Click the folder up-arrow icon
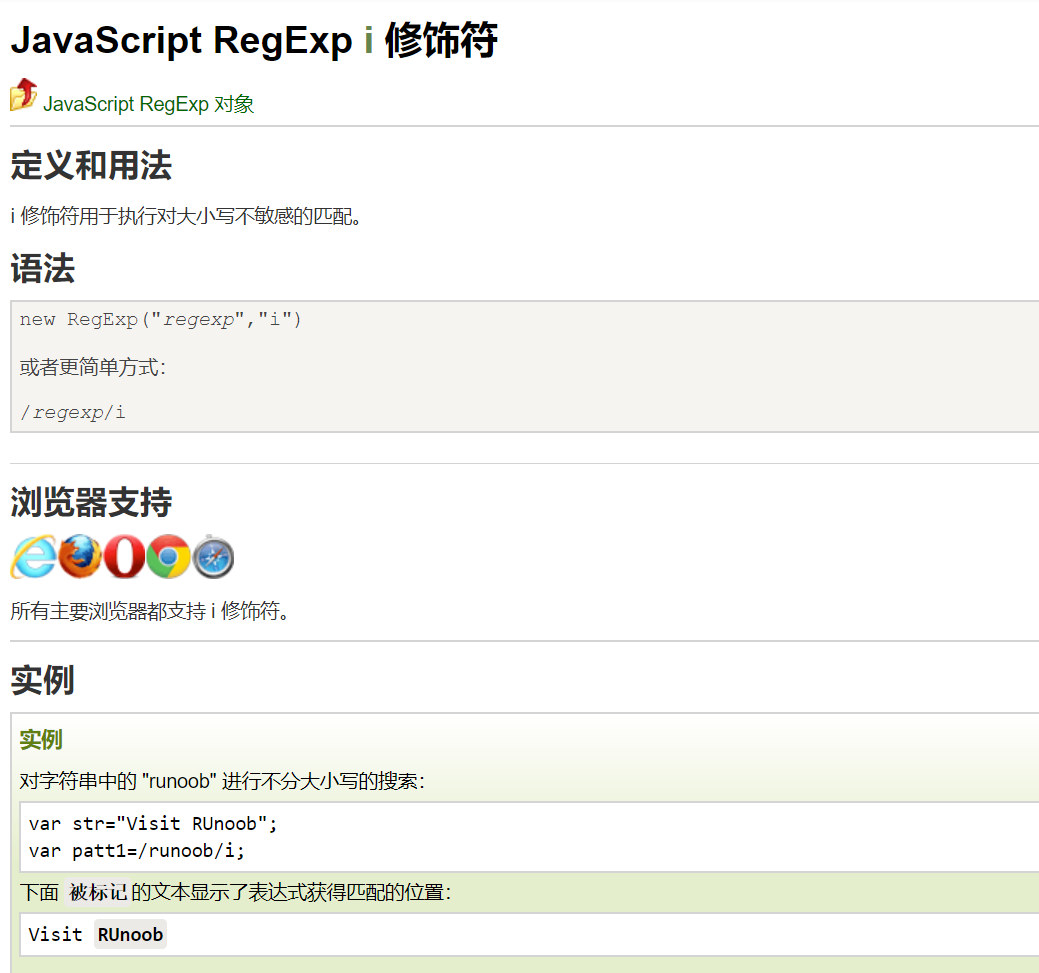Viewport: 1039px width, 973px height. coord(24,94)
